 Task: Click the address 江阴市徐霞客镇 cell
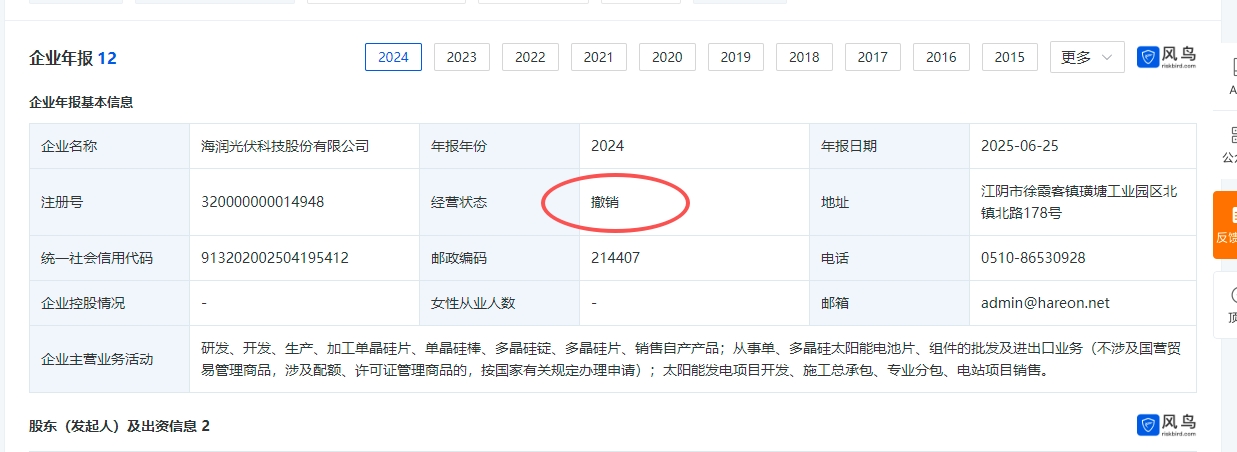1082,202
